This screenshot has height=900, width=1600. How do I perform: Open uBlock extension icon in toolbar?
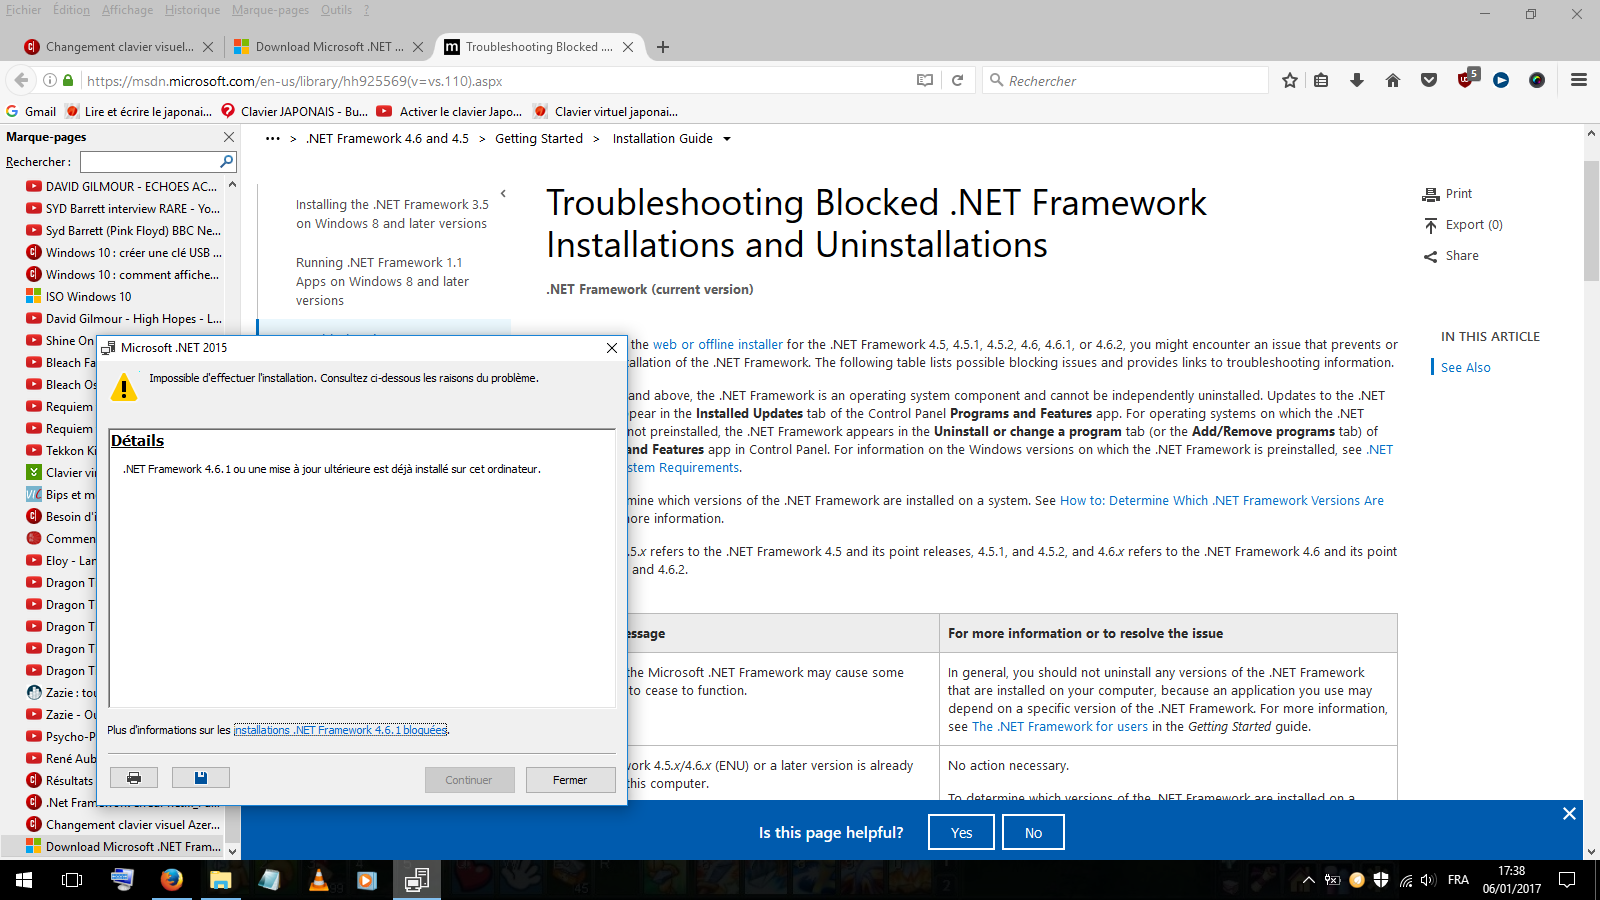tap(1466, 79)
